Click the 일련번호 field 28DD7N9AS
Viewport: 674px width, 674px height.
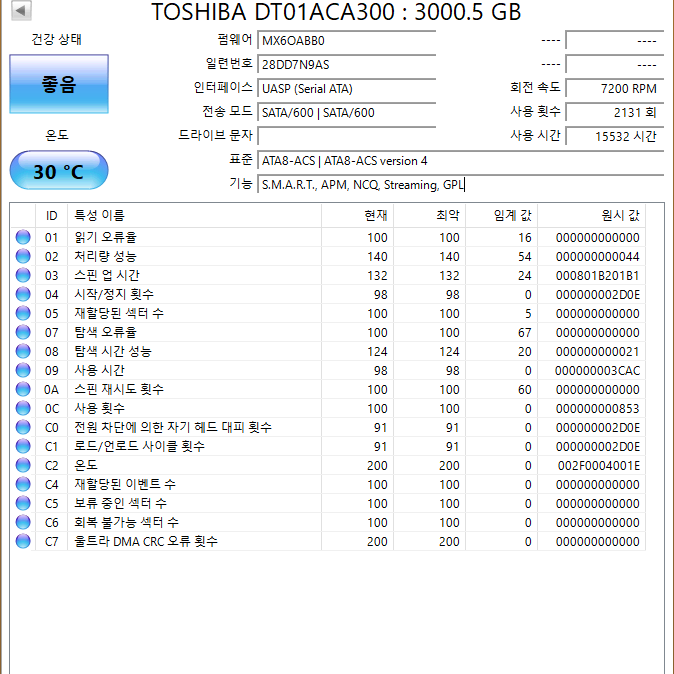(346, 64)
